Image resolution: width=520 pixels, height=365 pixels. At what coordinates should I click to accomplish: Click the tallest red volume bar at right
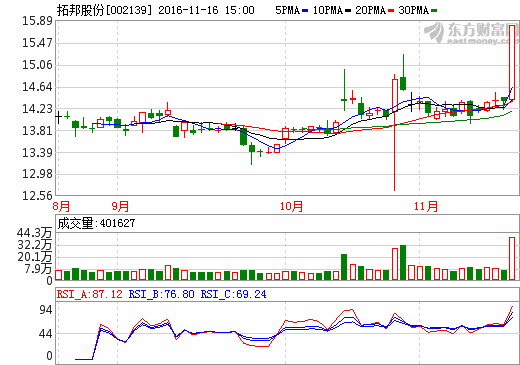tap(512, 258)
